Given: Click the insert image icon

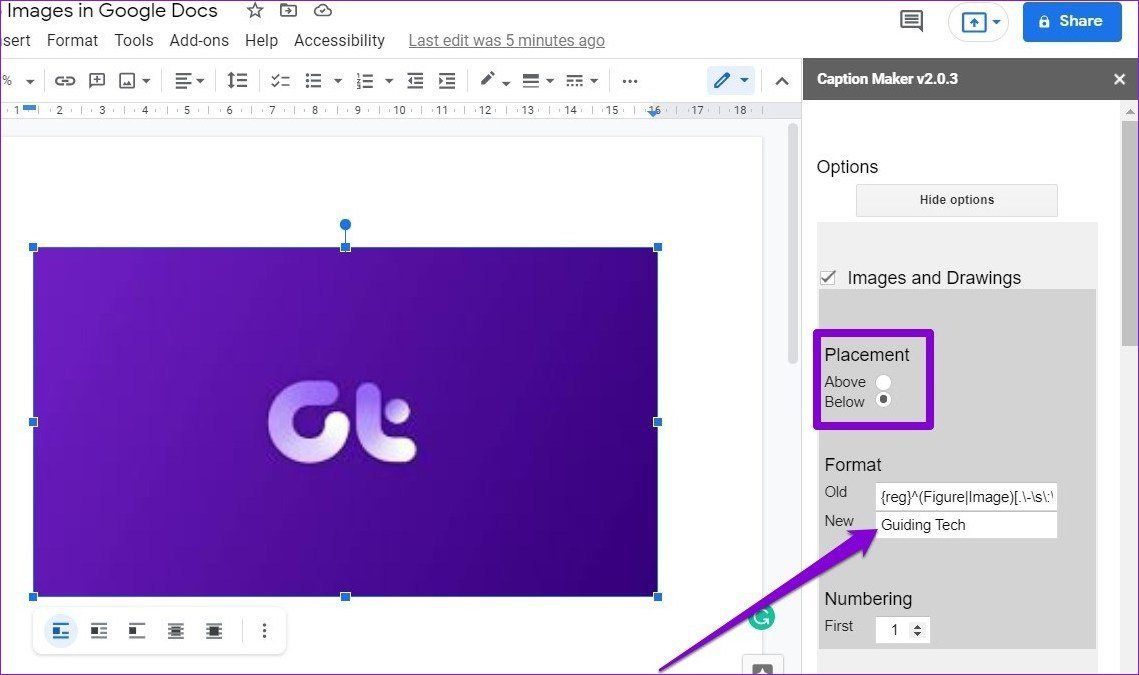Looking at the screenshot, I should coord(127,81).
